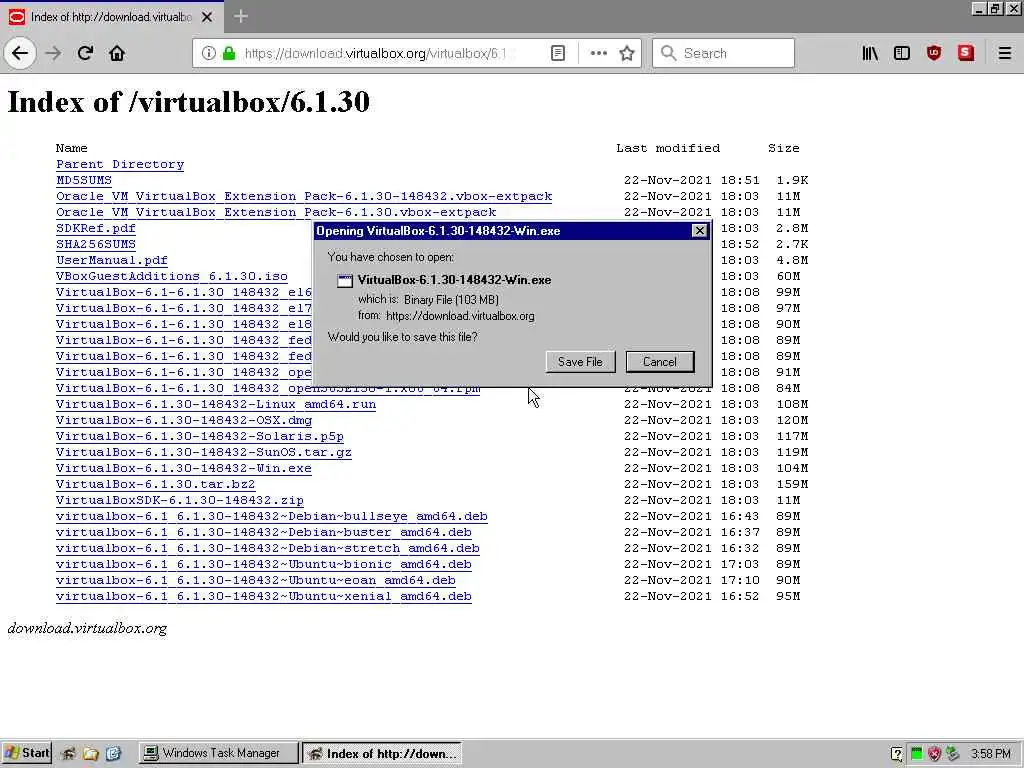Image resolution: width=1024 pixels, height=768 pixels.
Task: Click the Size column header
Action: 784,148
